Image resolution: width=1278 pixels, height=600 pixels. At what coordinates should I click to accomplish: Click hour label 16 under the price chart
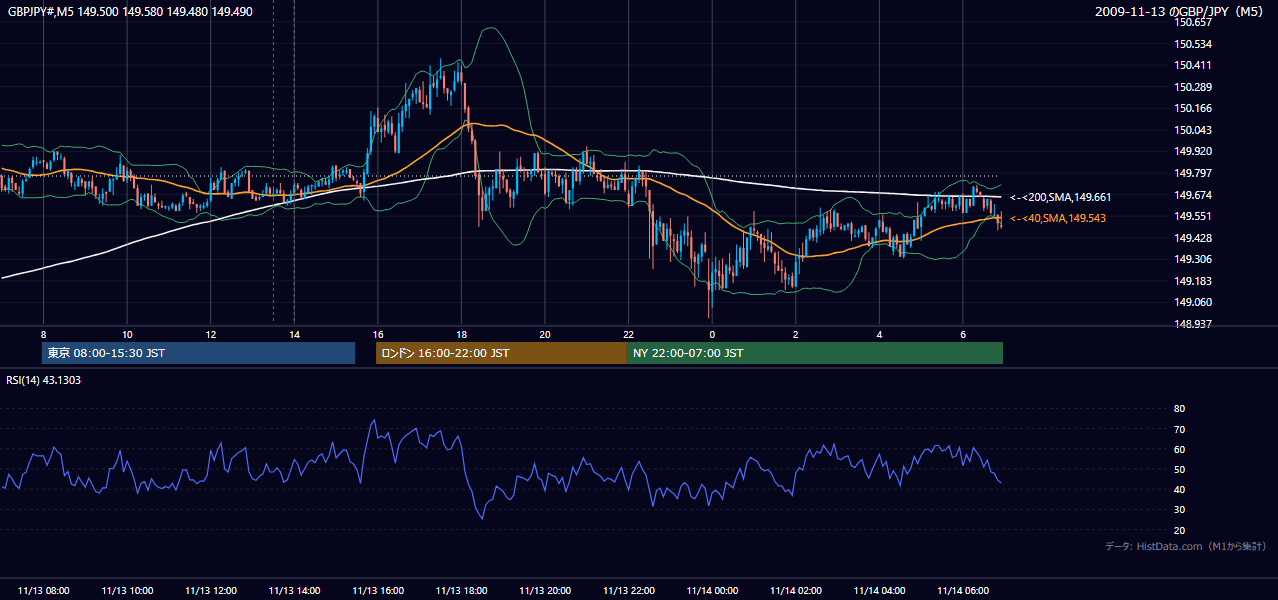point(378,334)
